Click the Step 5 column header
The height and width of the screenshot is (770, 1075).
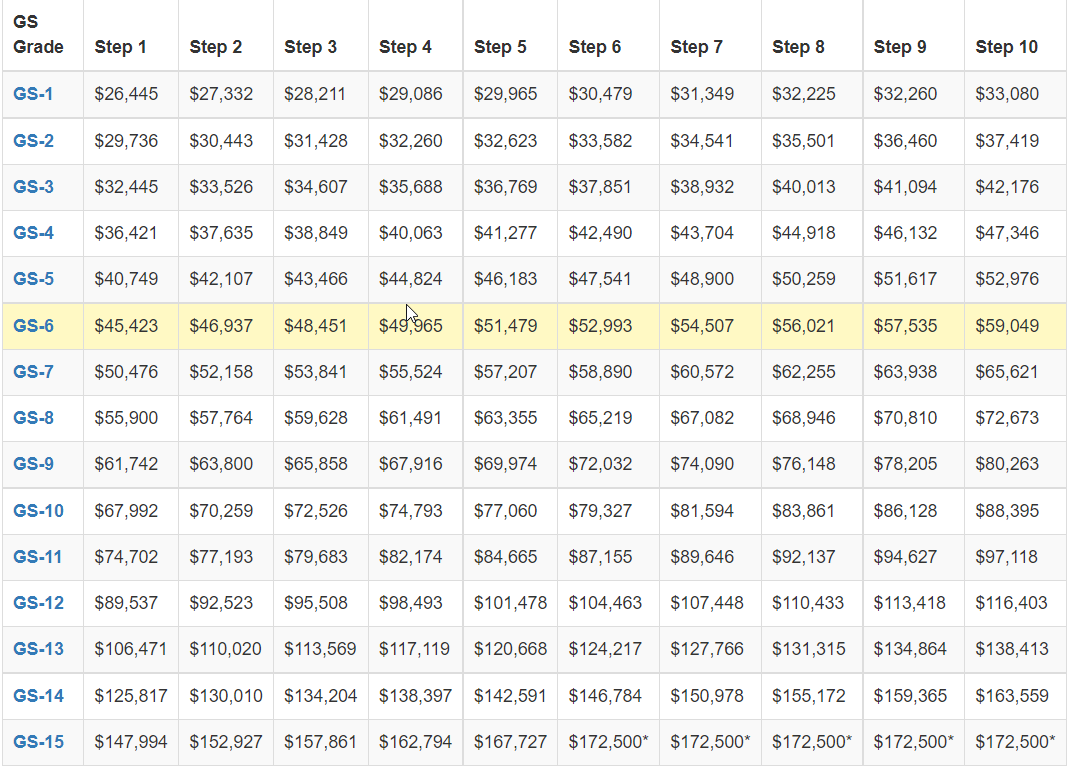500,47
